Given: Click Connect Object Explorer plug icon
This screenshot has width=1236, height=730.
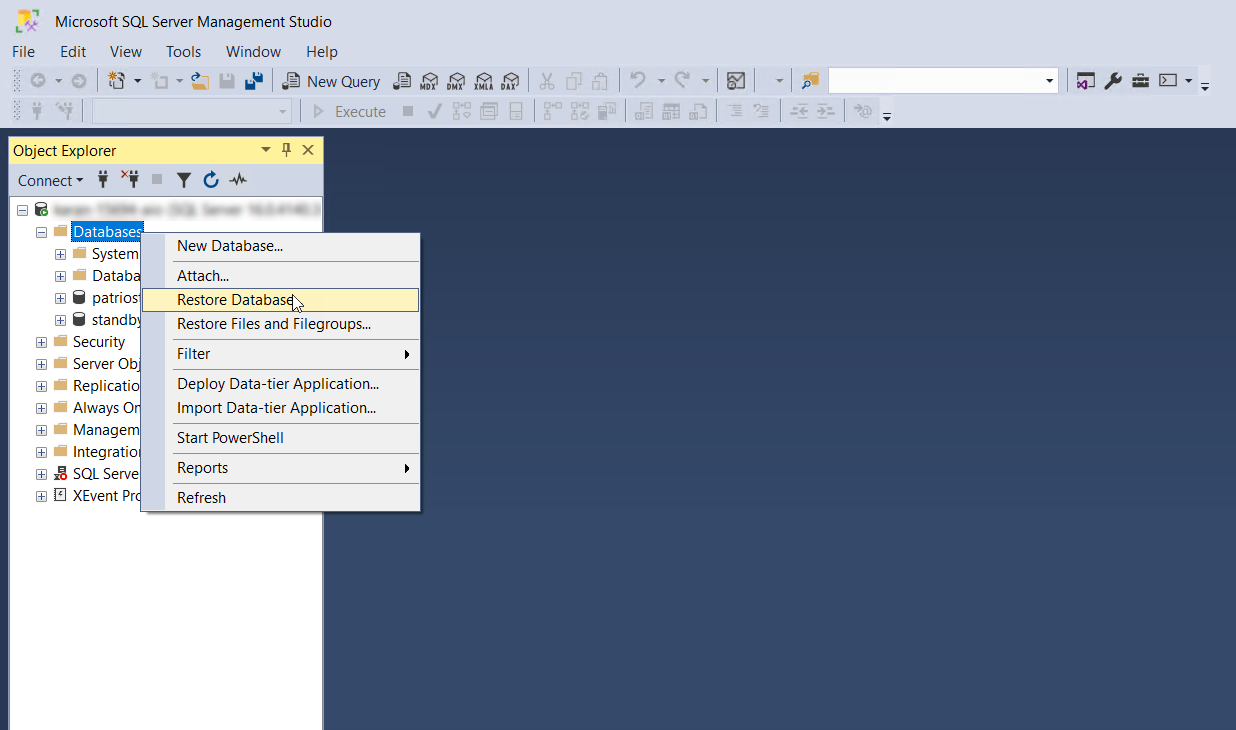Looking at the screenshot, I should [103, 180].
